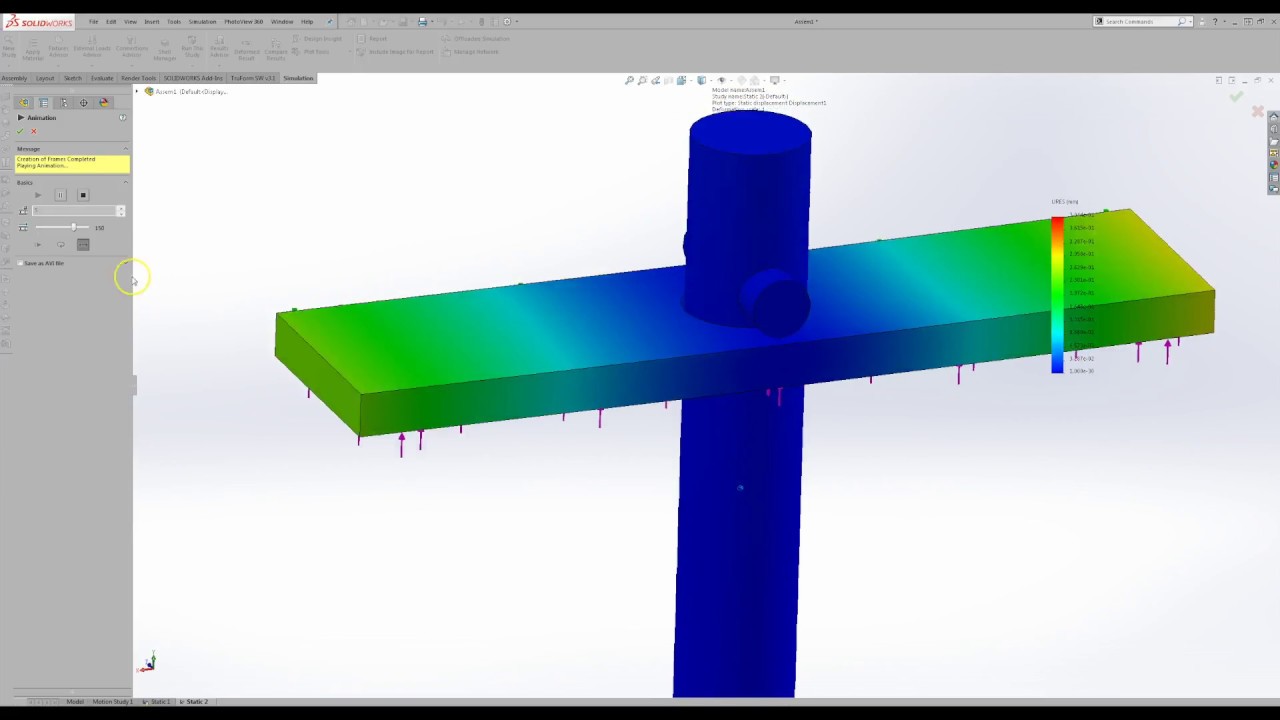Screen dimensions: 1280x720
Task: Open the Tools menu
Action: [x=174, y=21]
